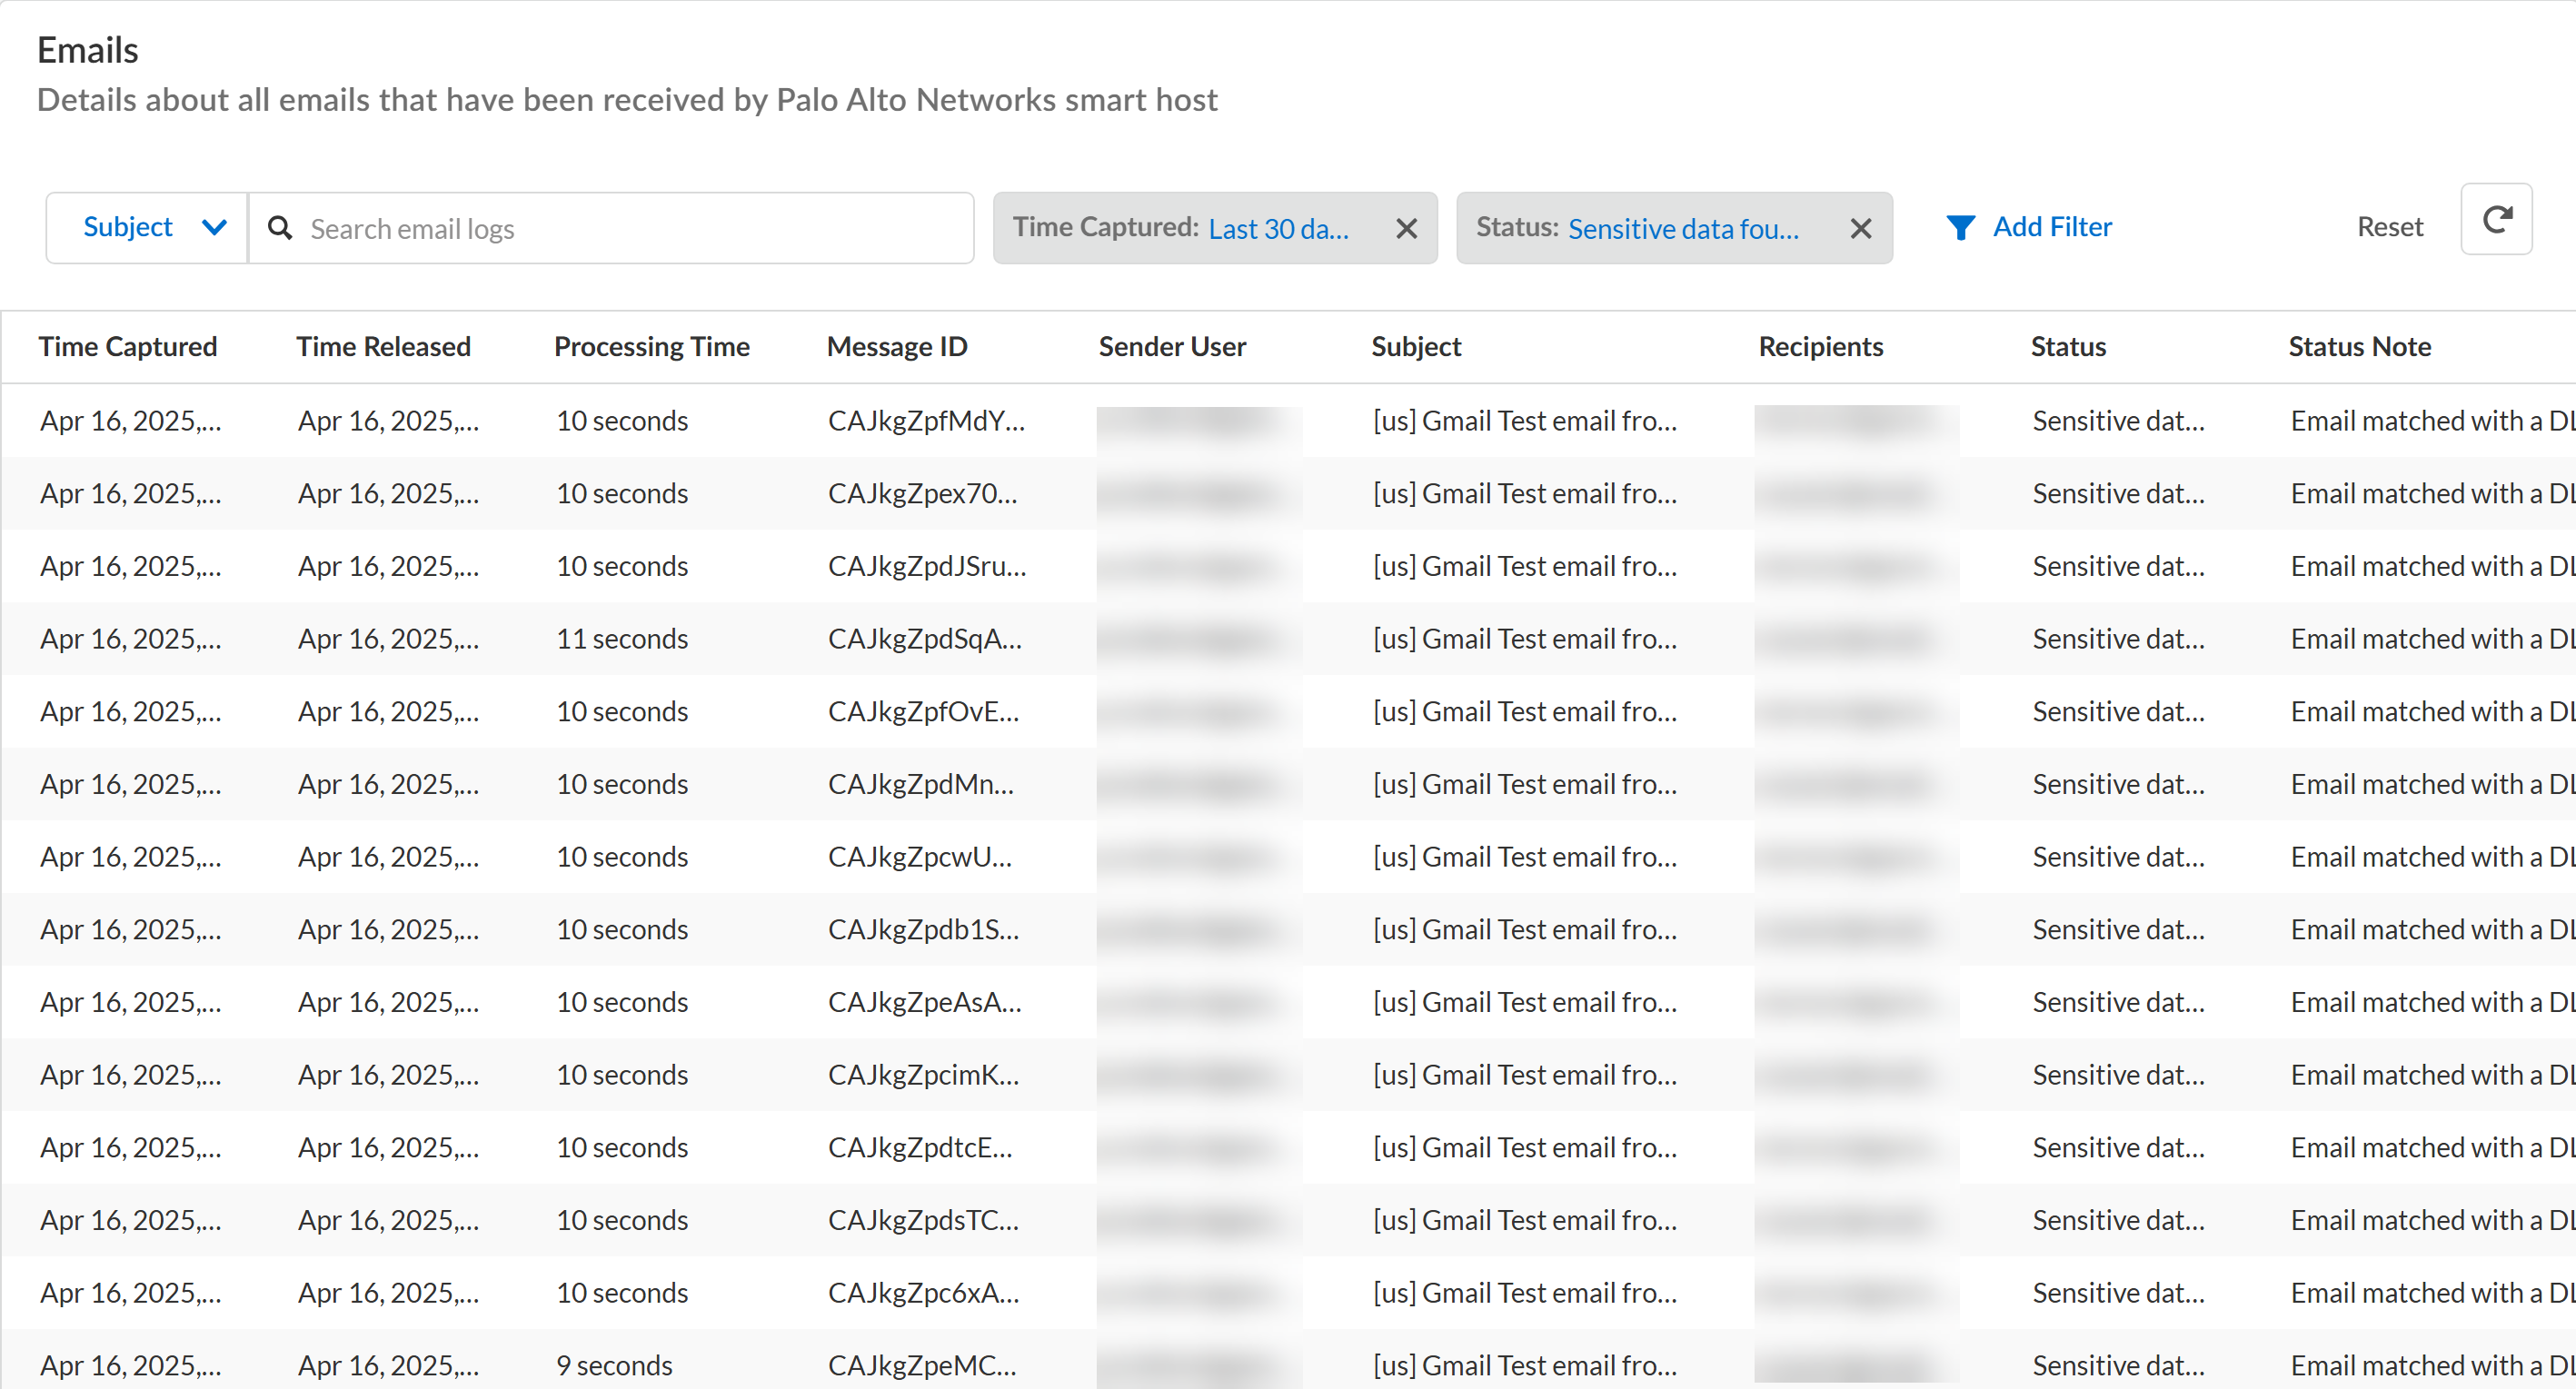
Task: Sort by Processing Time column header
Action: click(x=651, y=346)
